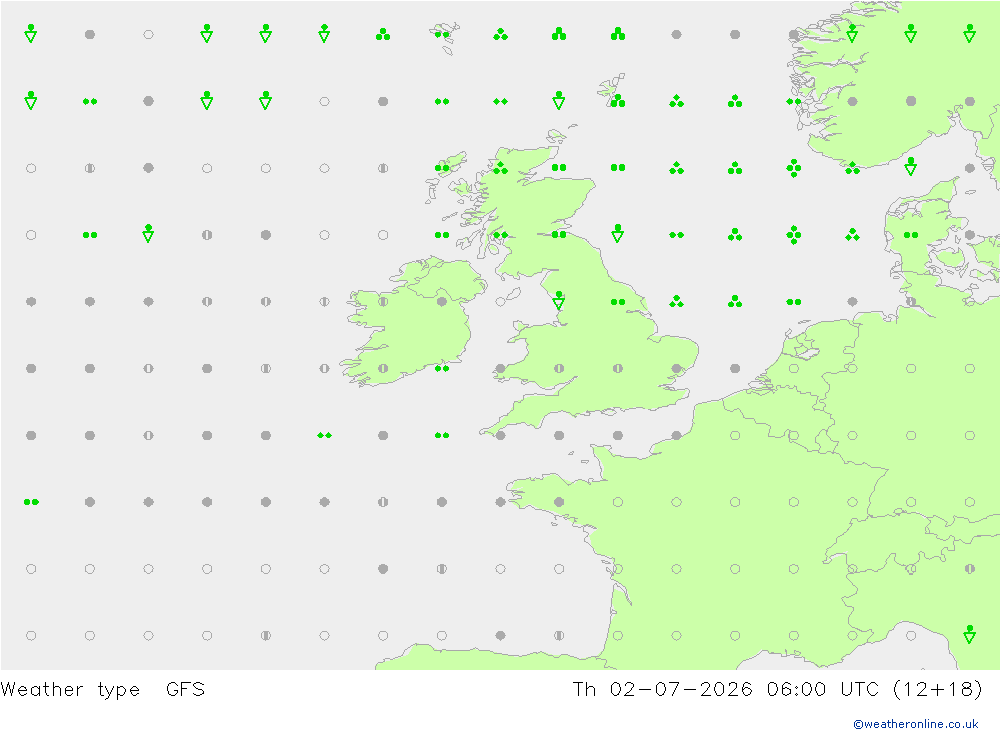Select the rain symbol over Shetland Islands

(x=617, y=100)
